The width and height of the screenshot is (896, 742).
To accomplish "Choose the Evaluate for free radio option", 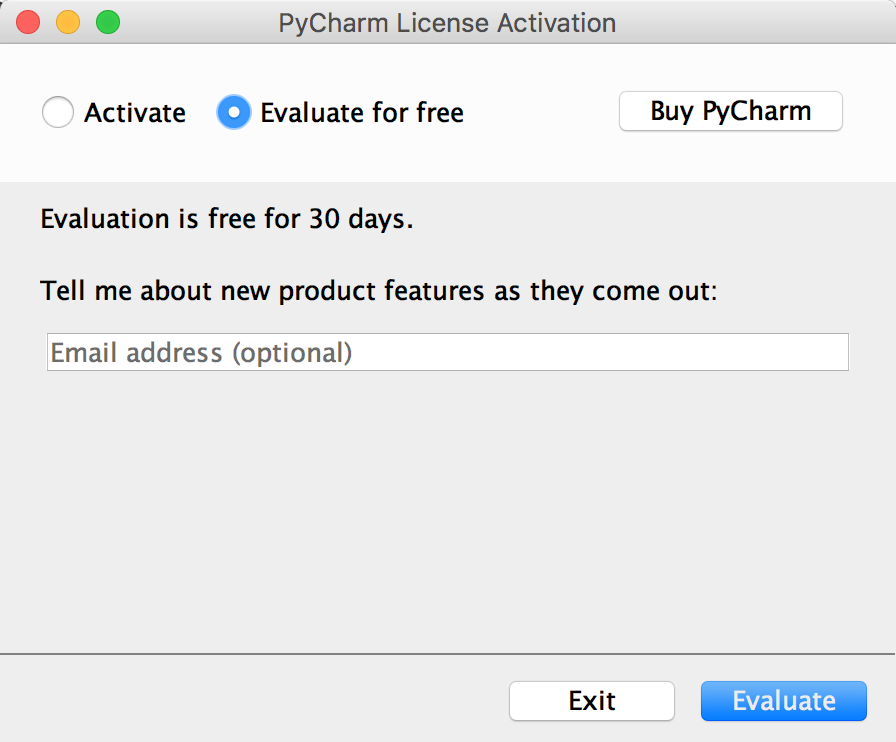I will click(x=233, y=112).
